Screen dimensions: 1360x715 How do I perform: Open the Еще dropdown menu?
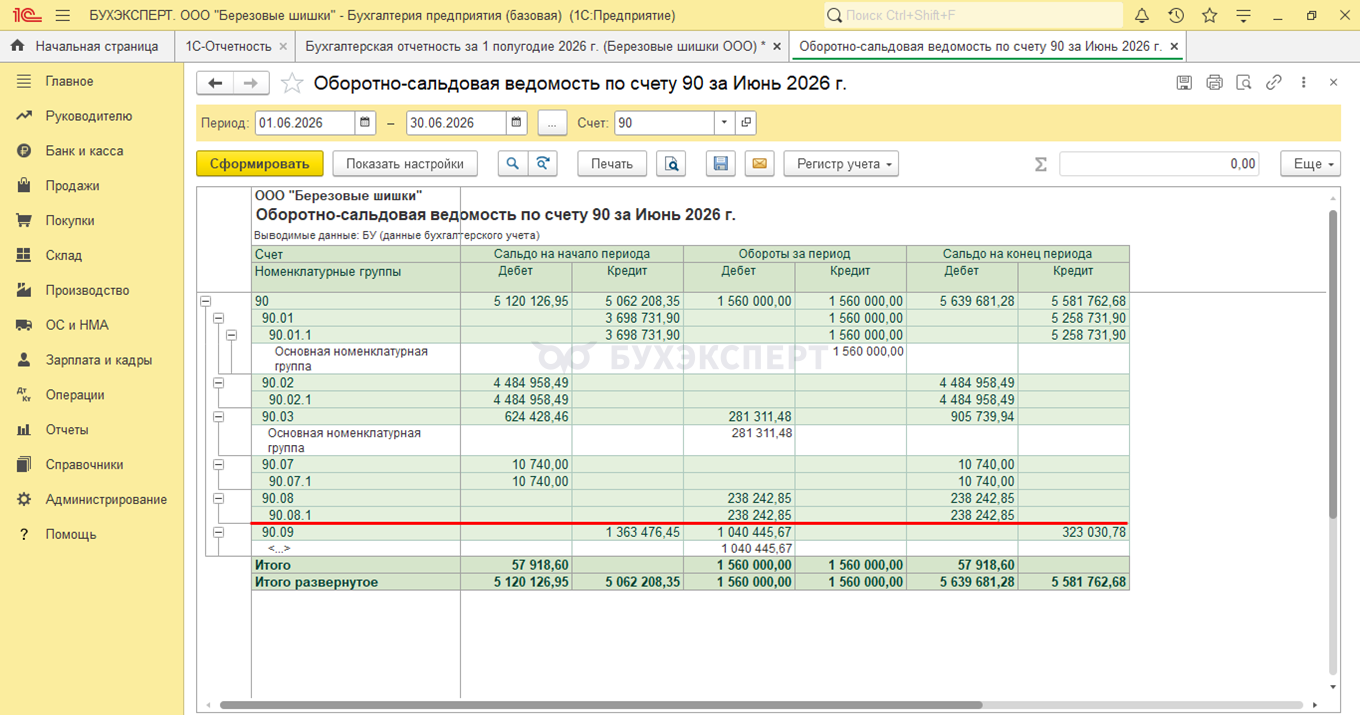[1310, 164]
